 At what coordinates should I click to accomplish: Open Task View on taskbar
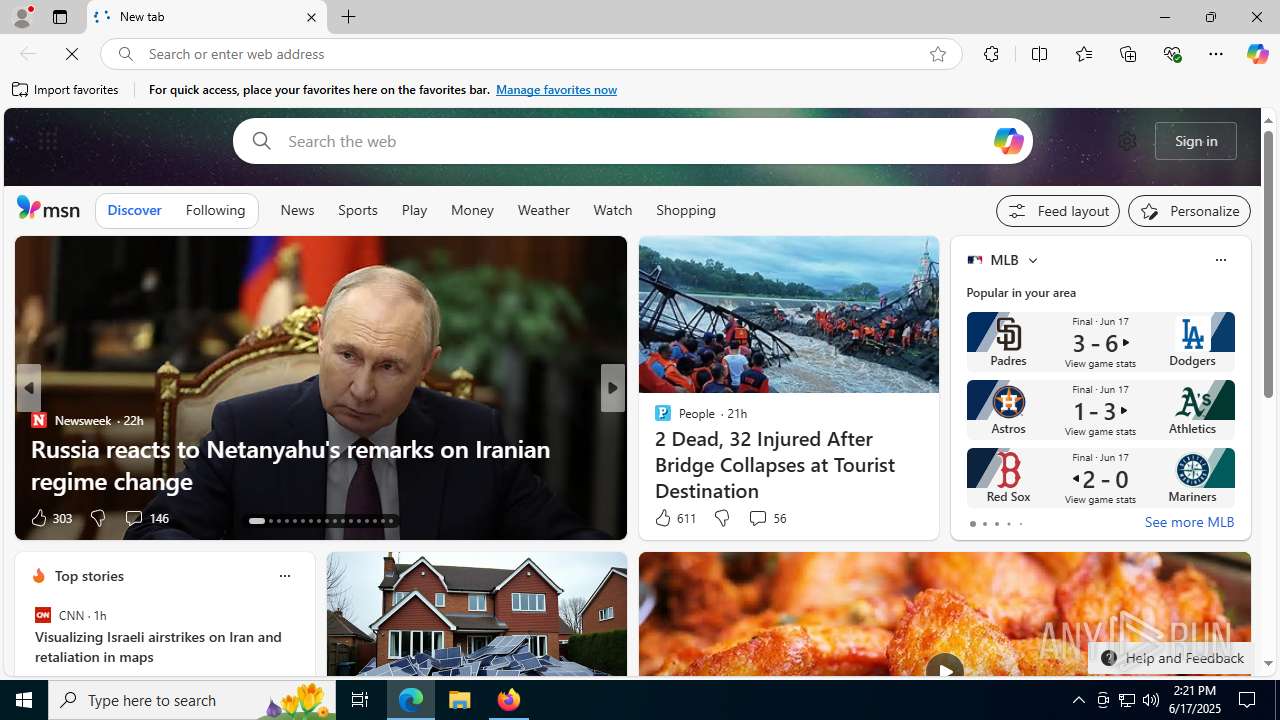pos(359,700)
